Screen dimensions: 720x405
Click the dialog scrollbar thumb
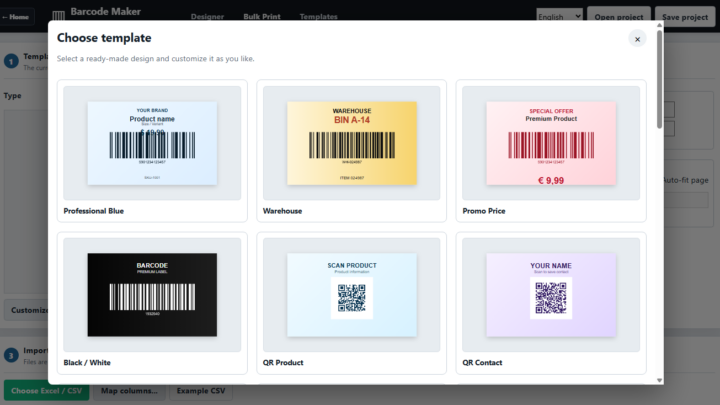pos(659,79)
